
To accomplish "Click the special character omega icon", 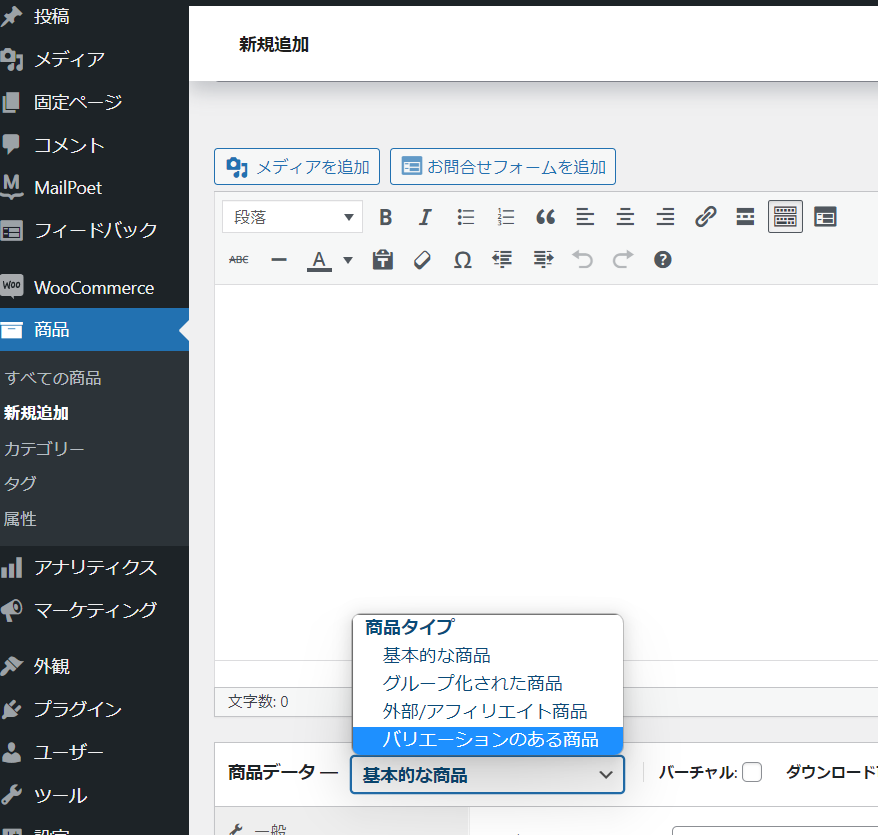I will pyautogui.click(x=462, y=260).
